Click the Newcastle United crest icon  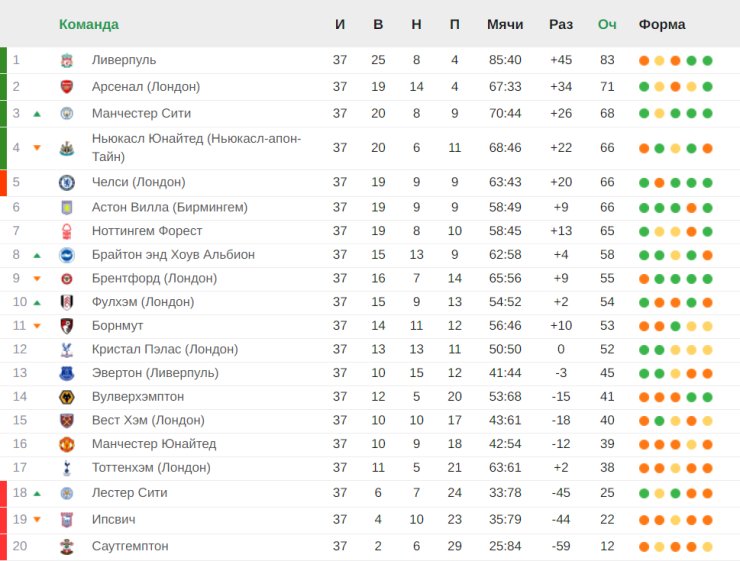(67, 148)
